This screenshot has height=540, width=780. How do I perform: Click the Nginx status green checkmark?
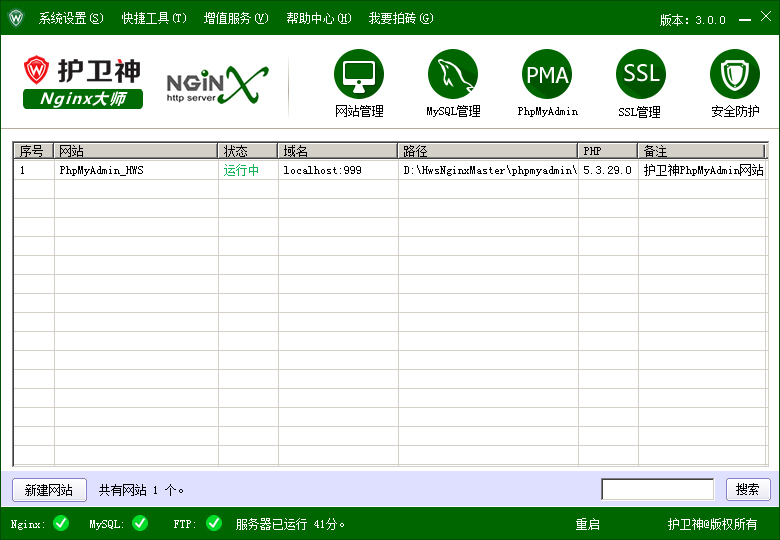[x=61, y=523]
